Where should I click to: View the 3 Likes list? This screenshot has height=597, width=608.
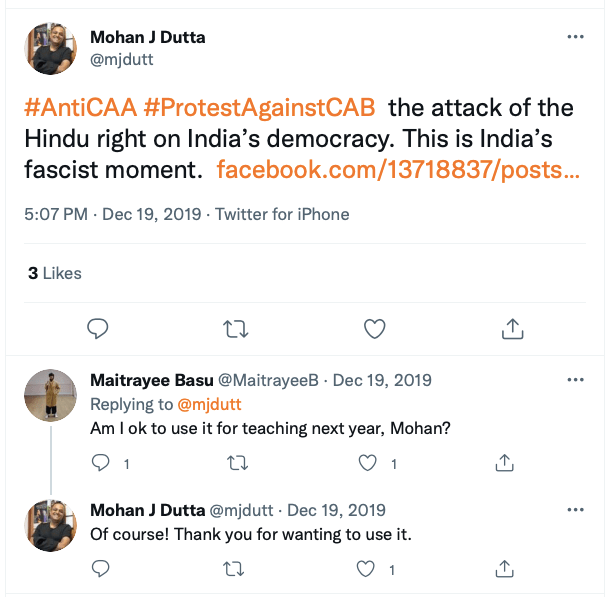[x=55, y=273]
